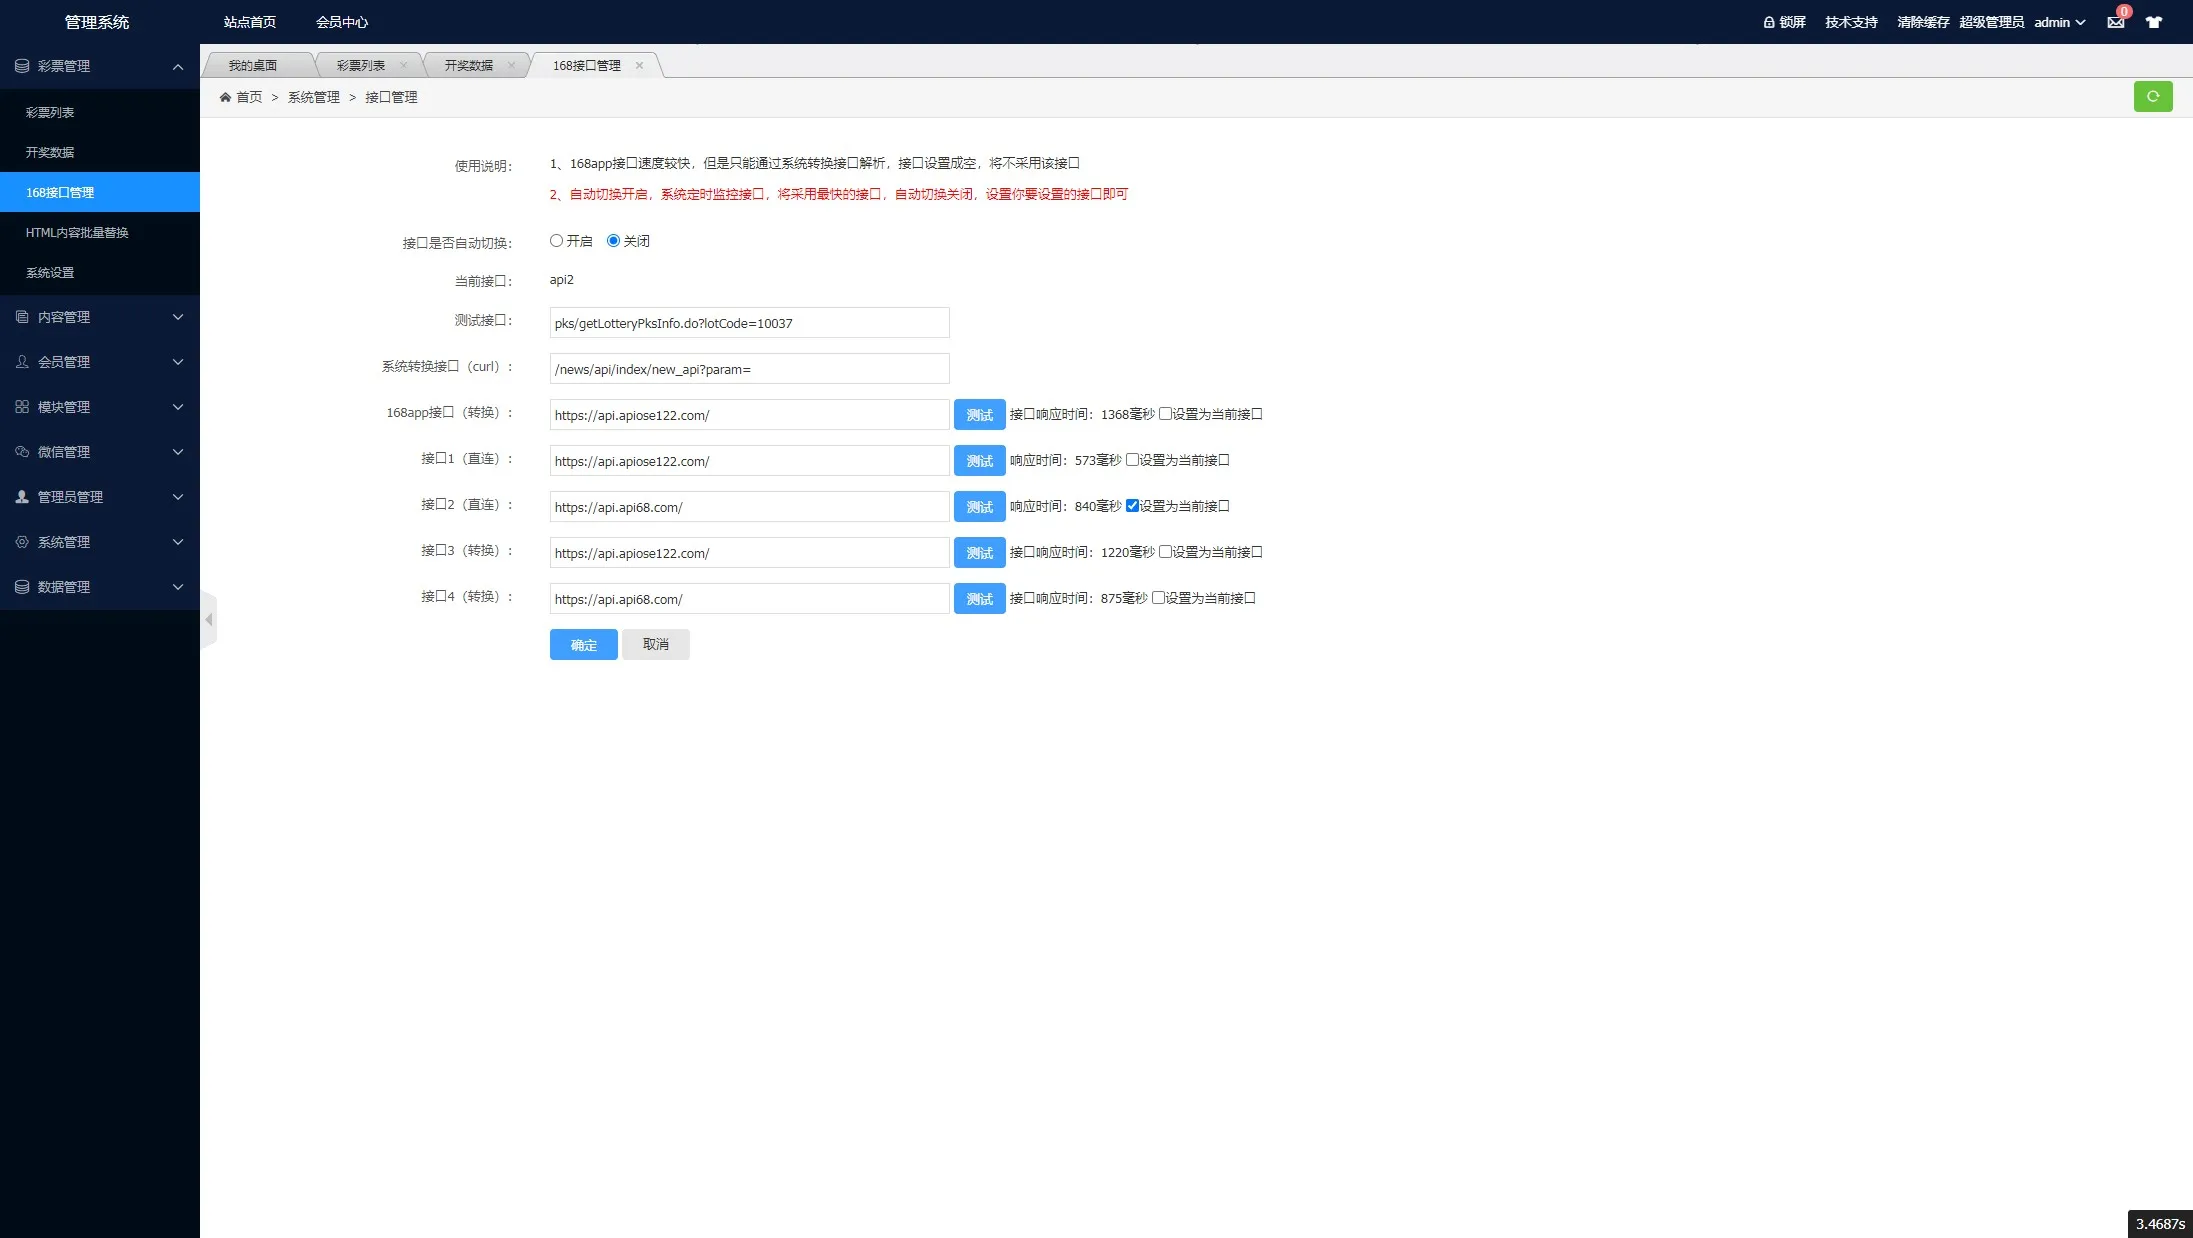This screenshot has width=2193, height=1238.
Task: Click the 确定 confirm button
Action: pos(583,645)
